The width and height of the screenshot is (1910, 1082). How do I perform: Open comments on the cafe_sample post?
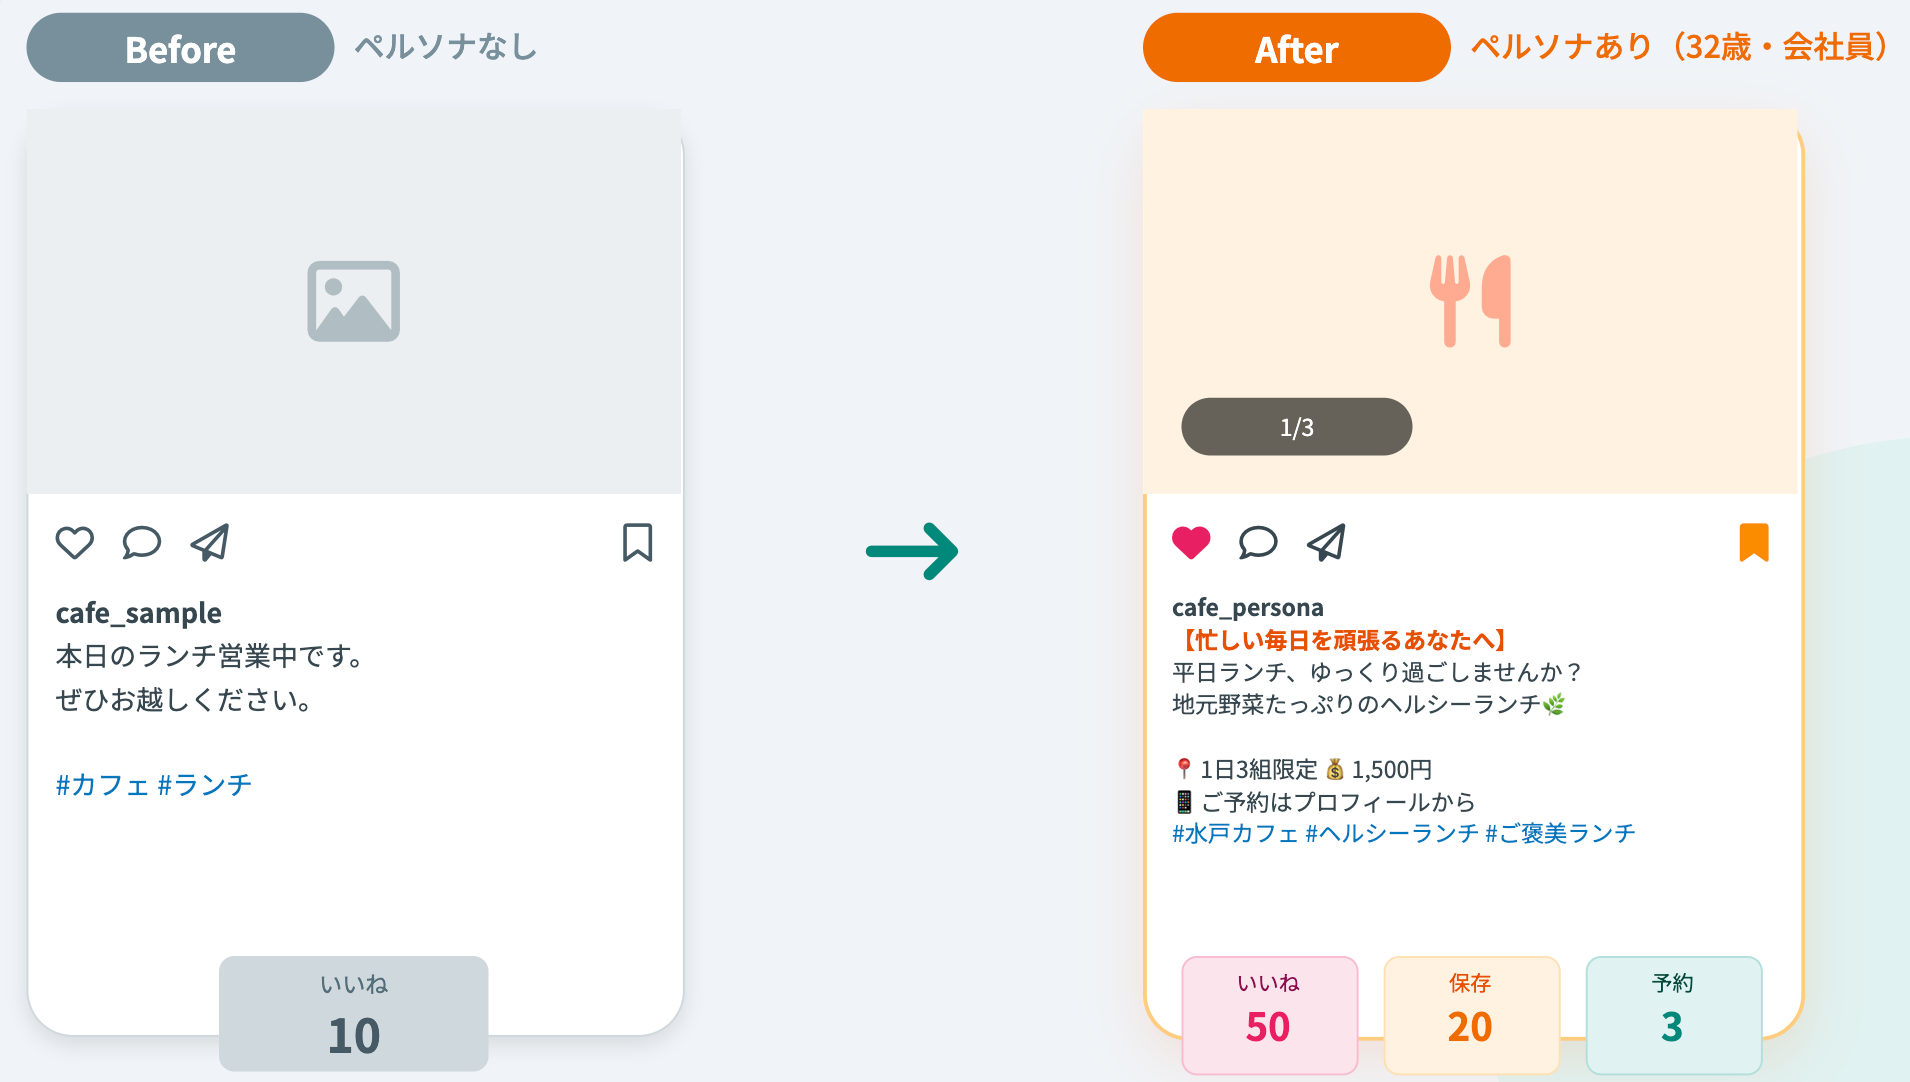pyautogui.click(x=142, y=542)
